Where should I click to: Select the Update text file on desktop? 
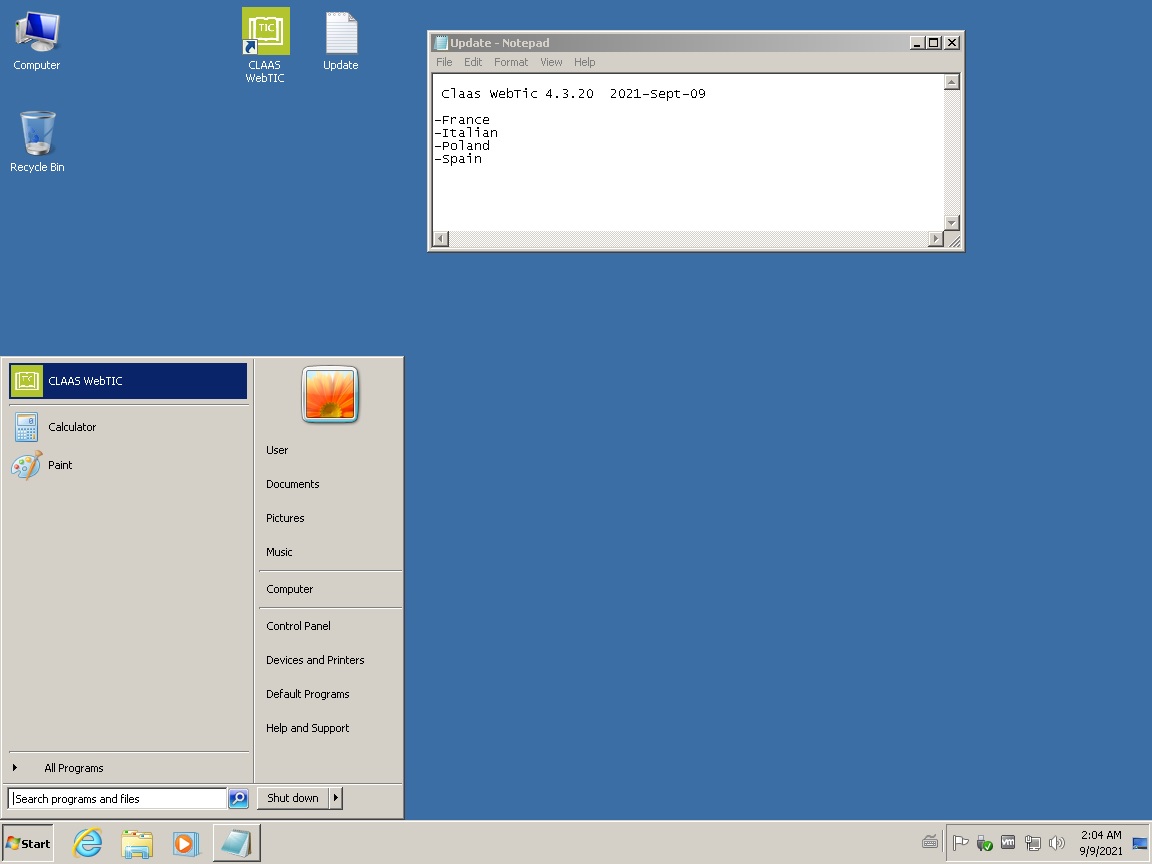coord(341,41)
